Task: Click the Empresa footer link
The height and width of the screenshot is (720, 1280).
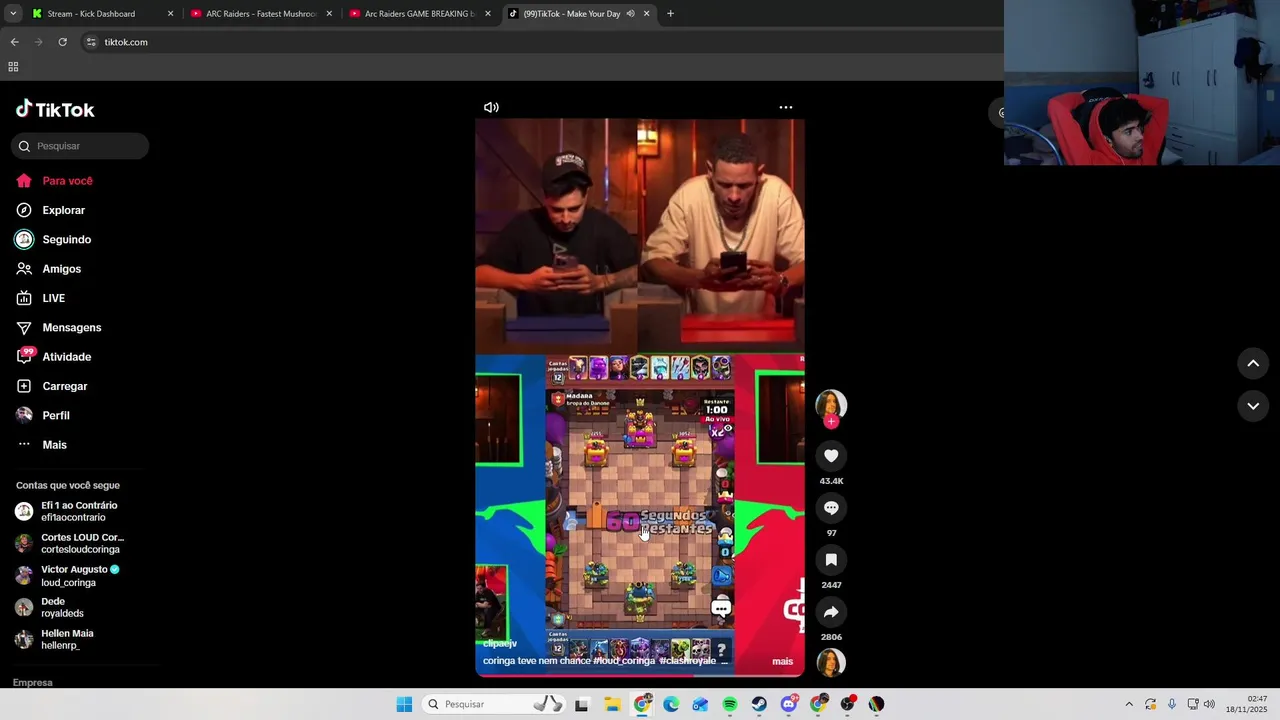Action: point(33,683)
